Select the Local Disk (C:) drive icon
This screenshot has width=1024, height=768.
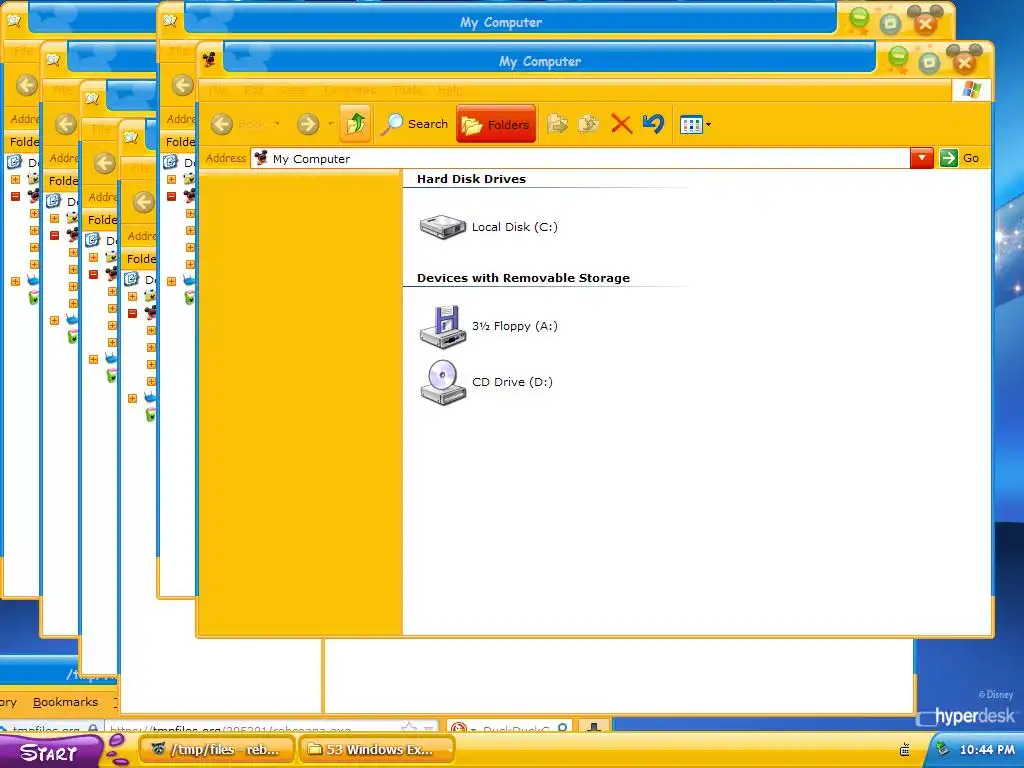click(443, 227)
